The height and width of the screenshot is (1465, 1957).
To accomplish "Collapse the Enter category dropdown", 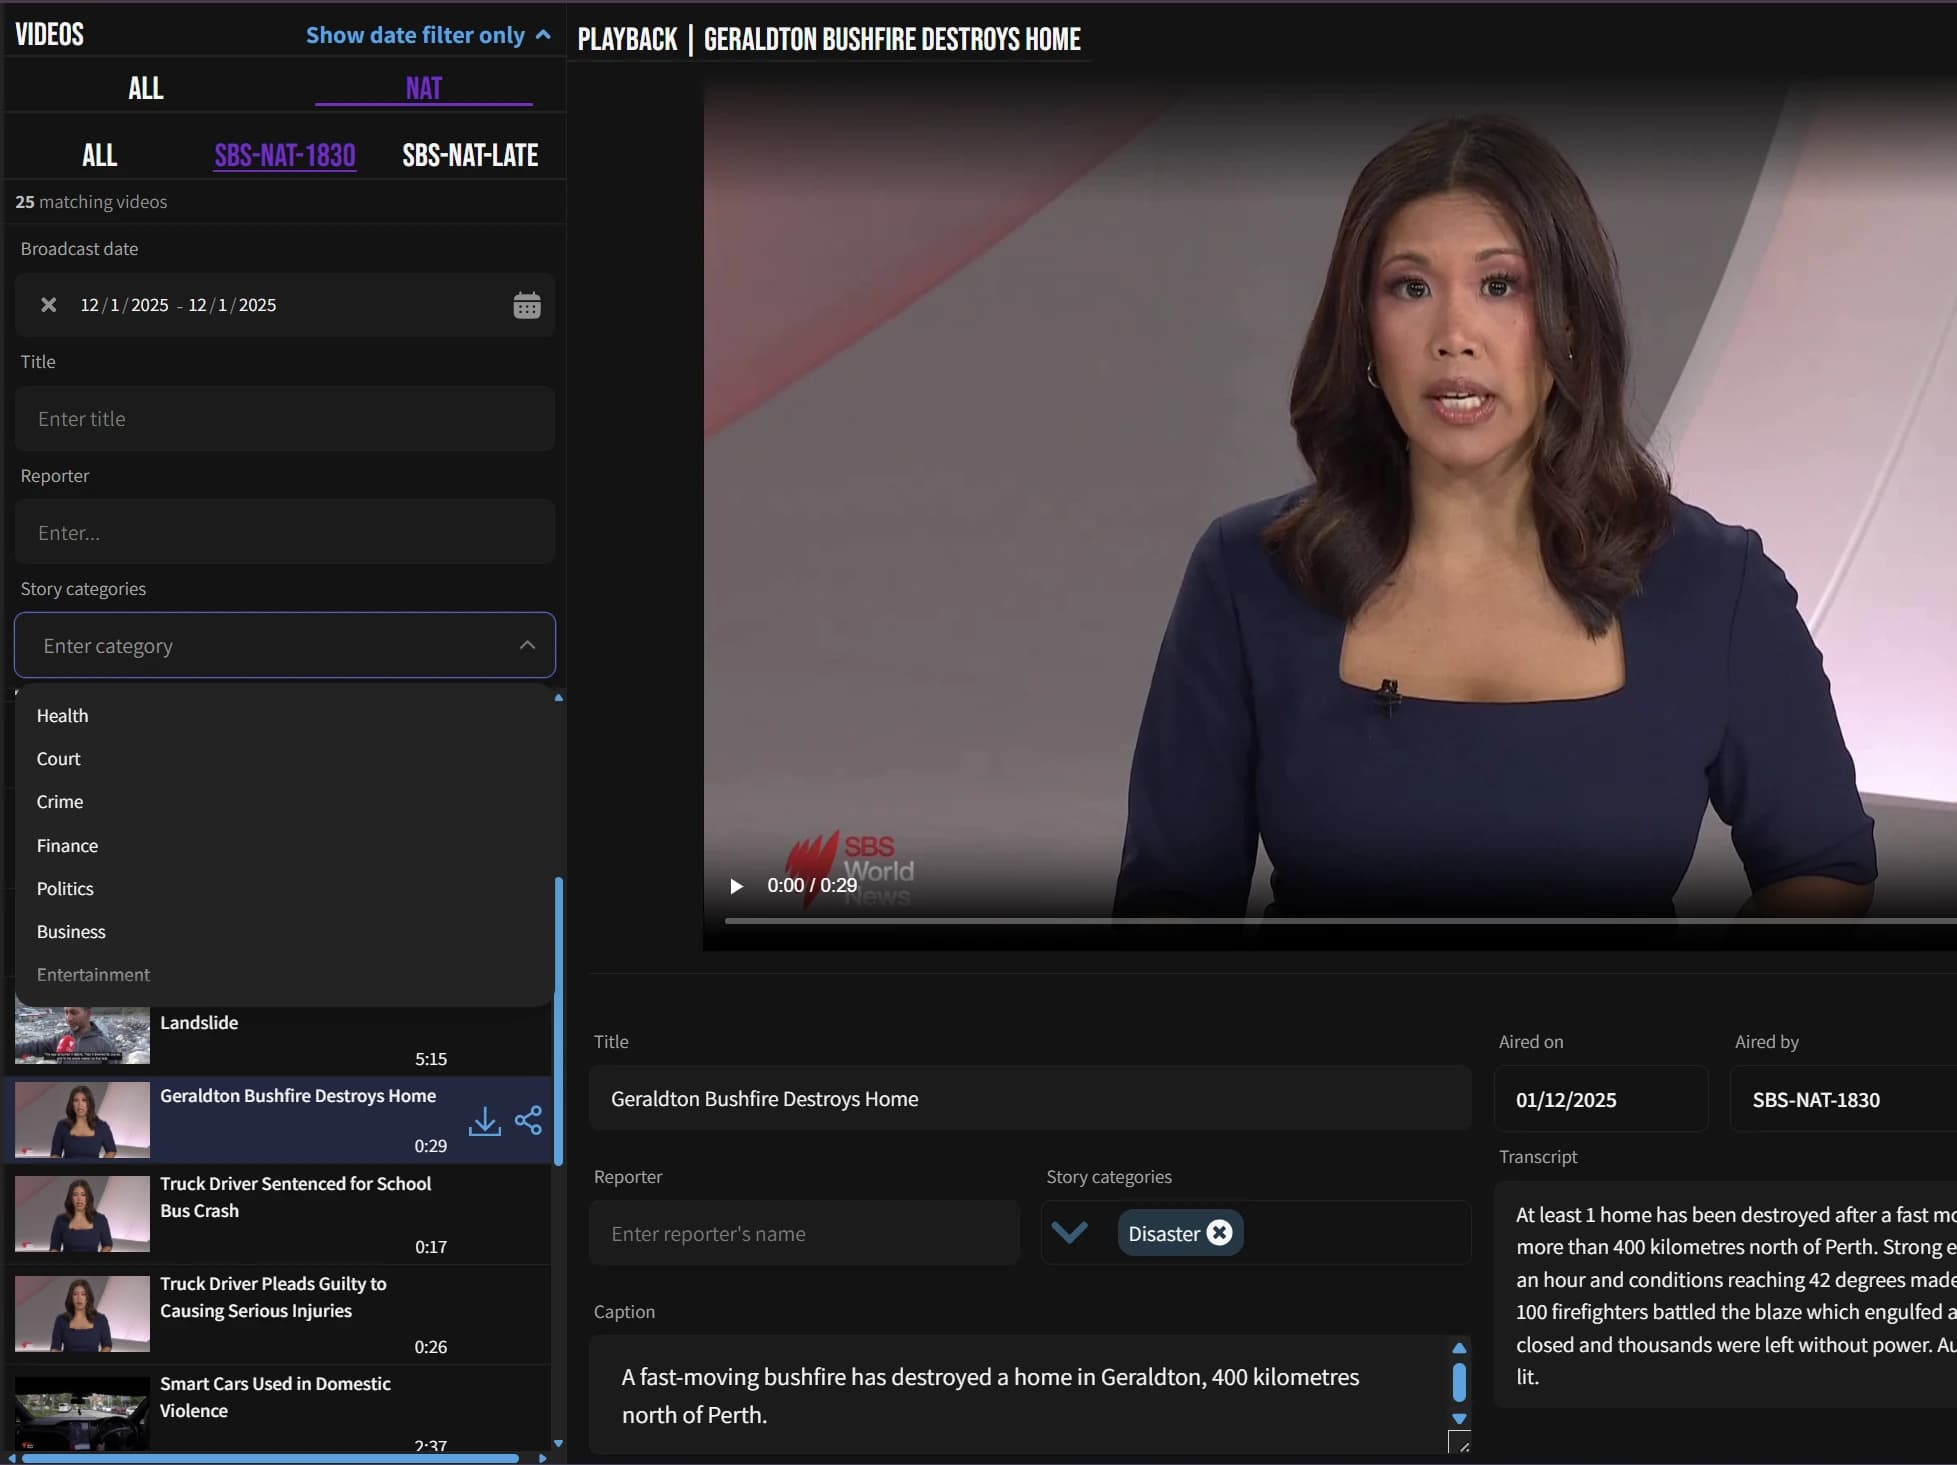I will pos(527,646).
